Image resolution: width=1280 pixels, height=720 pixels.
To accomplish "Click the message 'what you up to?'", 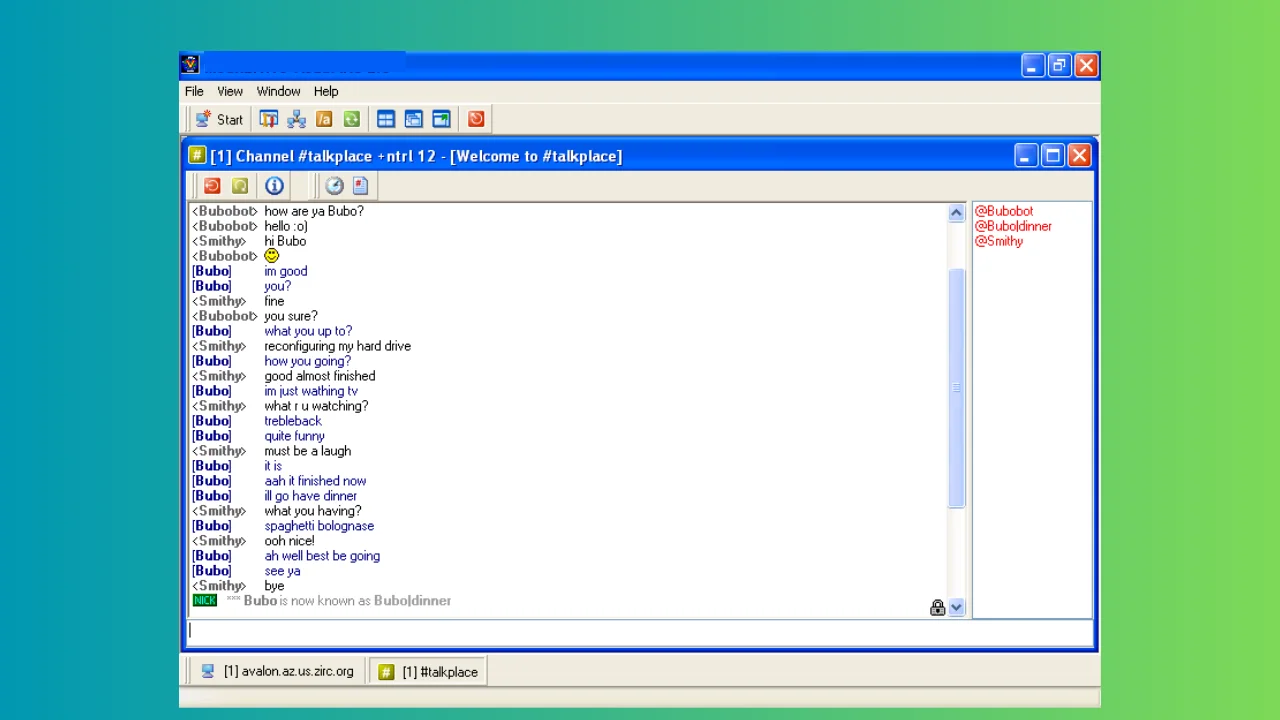I will coord(308,331).
